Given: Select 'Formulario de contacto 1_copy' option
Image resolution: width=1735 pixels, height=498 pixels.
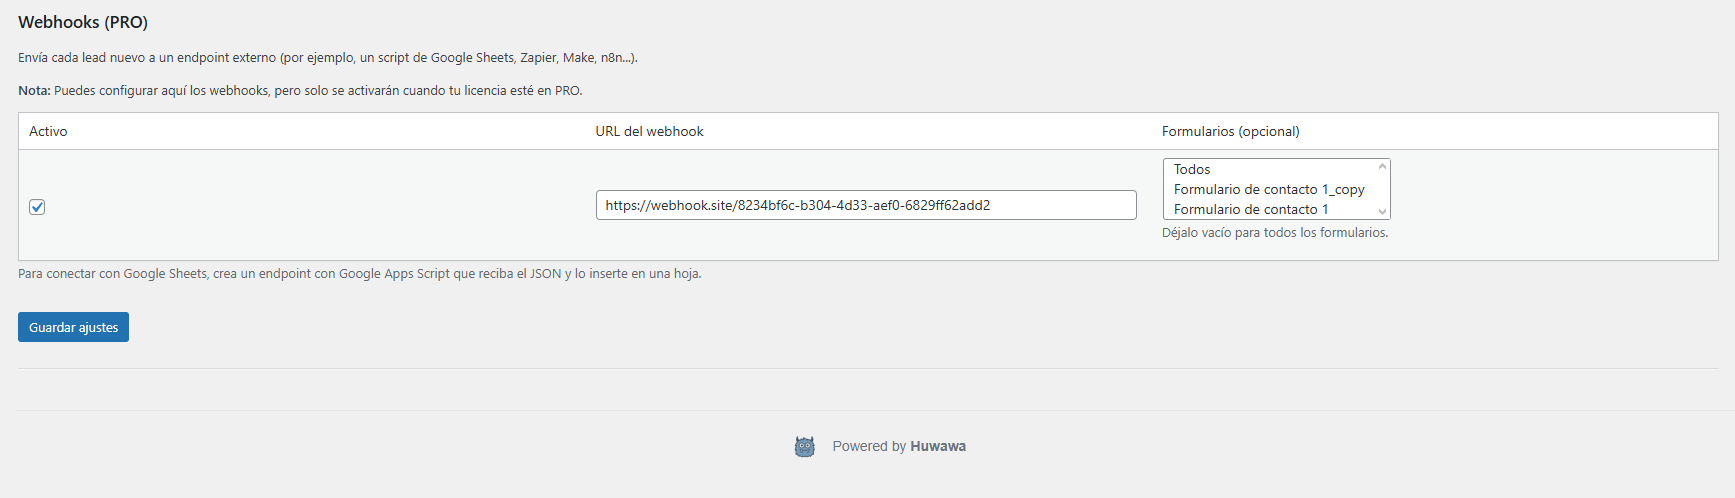Looking at the screenshot, I should pyautogui.click(x=1268, y=190).
